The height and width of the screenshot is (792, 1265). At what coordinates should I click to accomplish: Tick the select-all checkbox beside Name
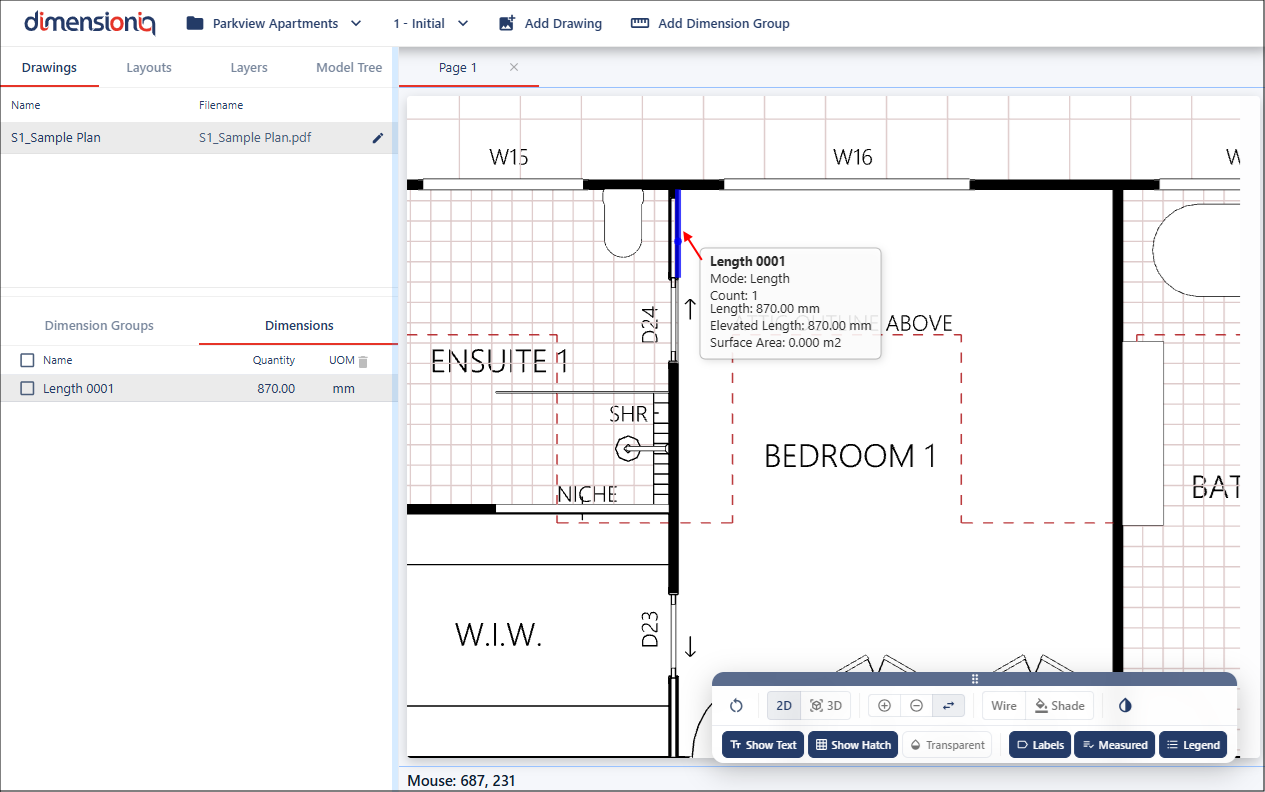[28, 360]
